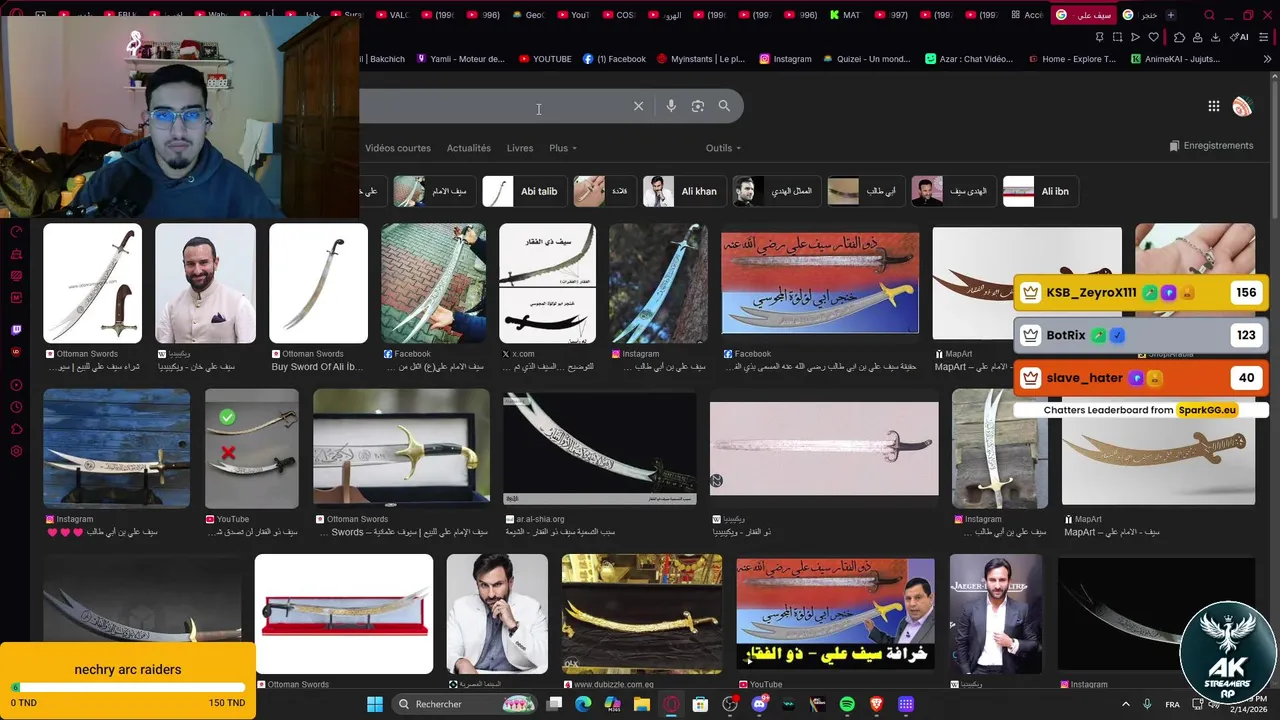Open the Instagram bookmark
1280x720 pixels.
click(x=785, y=59)
